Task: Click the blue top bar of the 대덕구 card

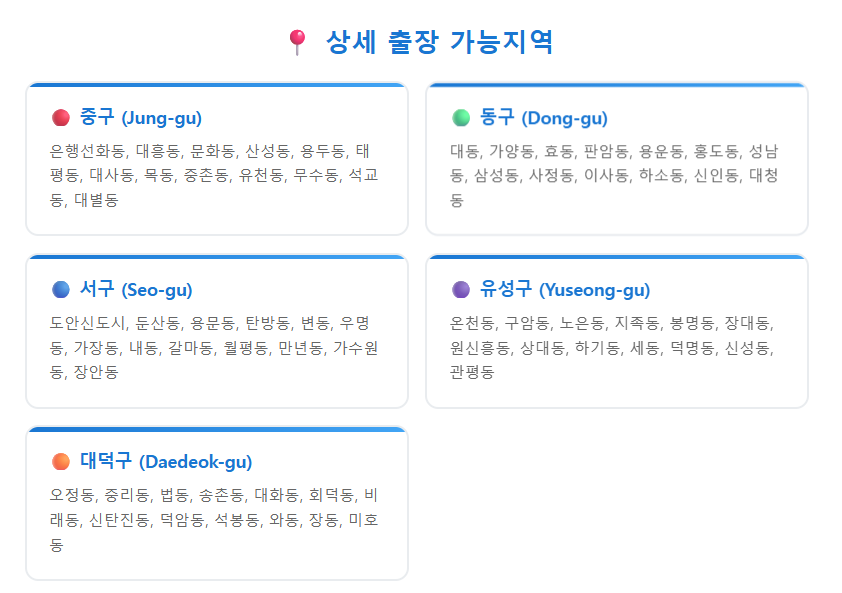Action: tap(217, 429)
